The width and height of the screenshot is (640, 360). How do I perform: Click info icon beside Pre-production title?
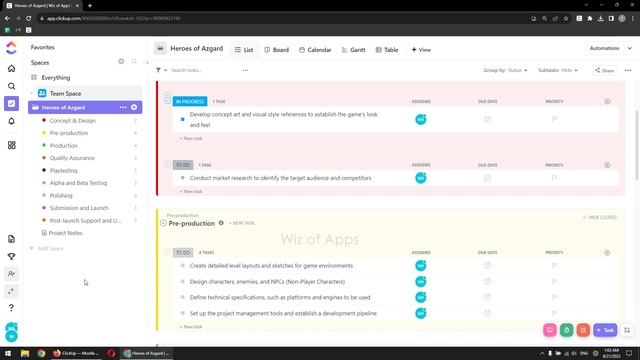221,223
